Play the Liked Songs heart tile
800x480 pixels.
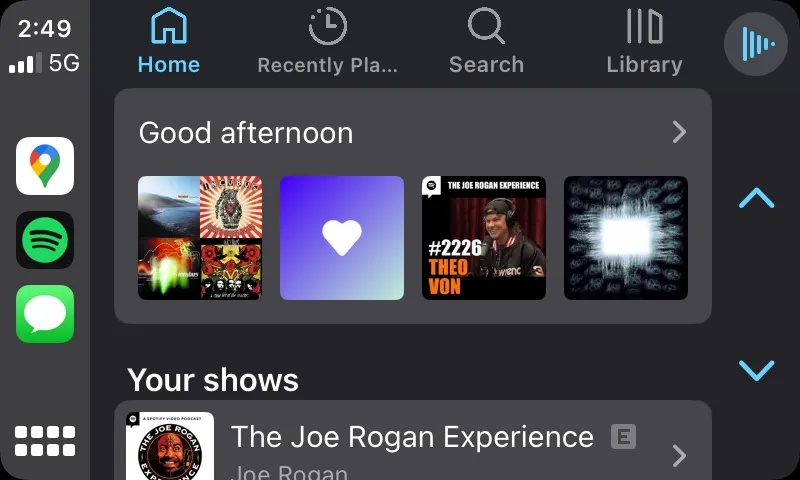coord(342,238)
